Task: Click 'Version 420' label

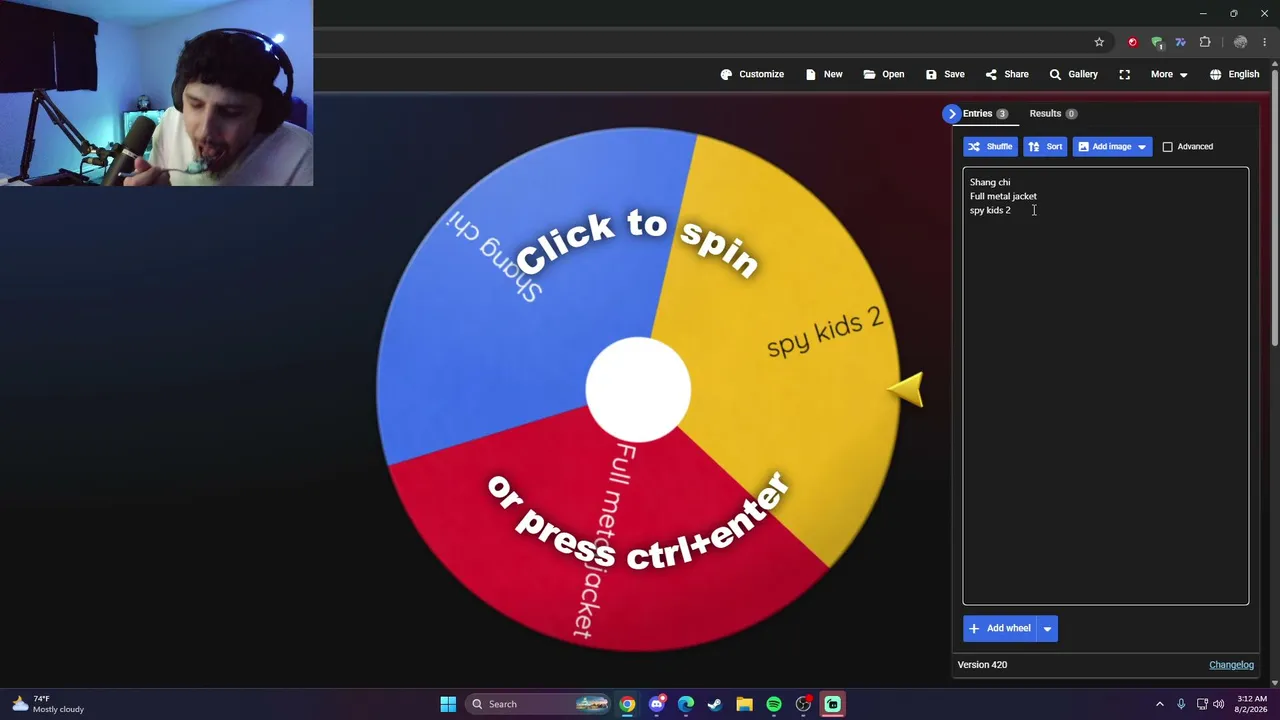Action: [x=982, y=665]
